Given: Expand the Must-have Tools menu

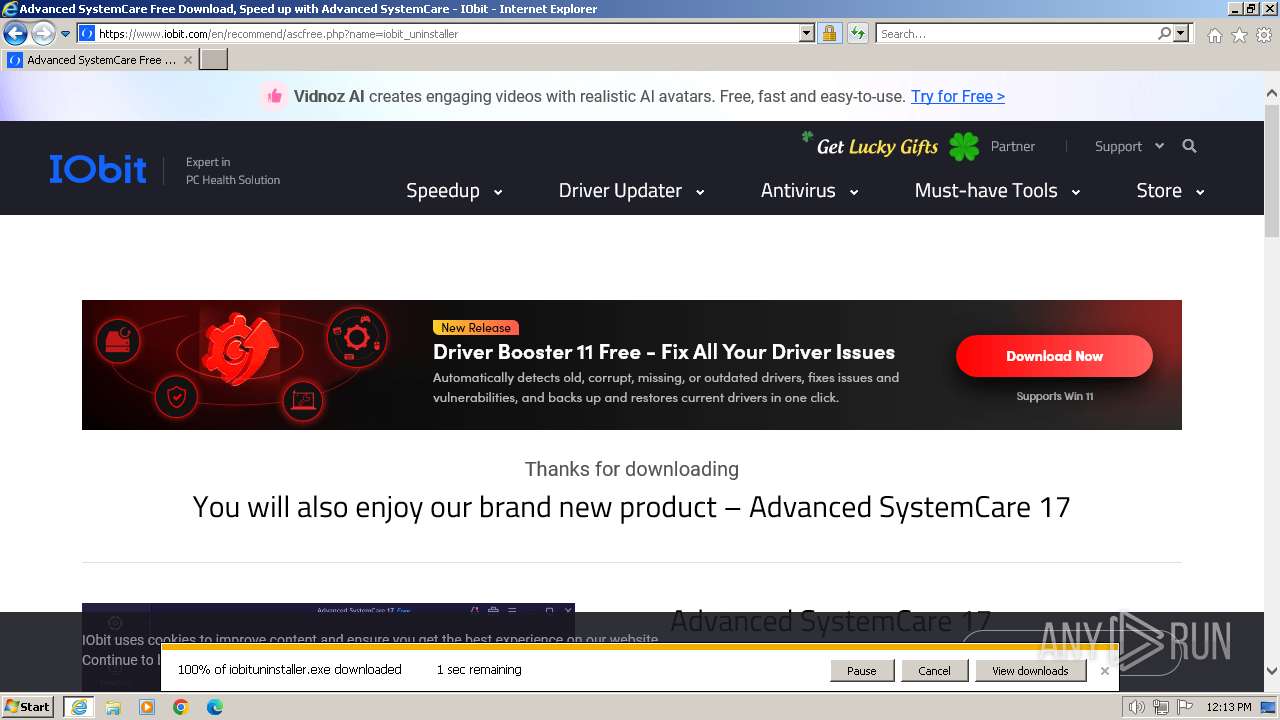Looking at the screenshot, I should pyautogui.click(x=997, y=190).
